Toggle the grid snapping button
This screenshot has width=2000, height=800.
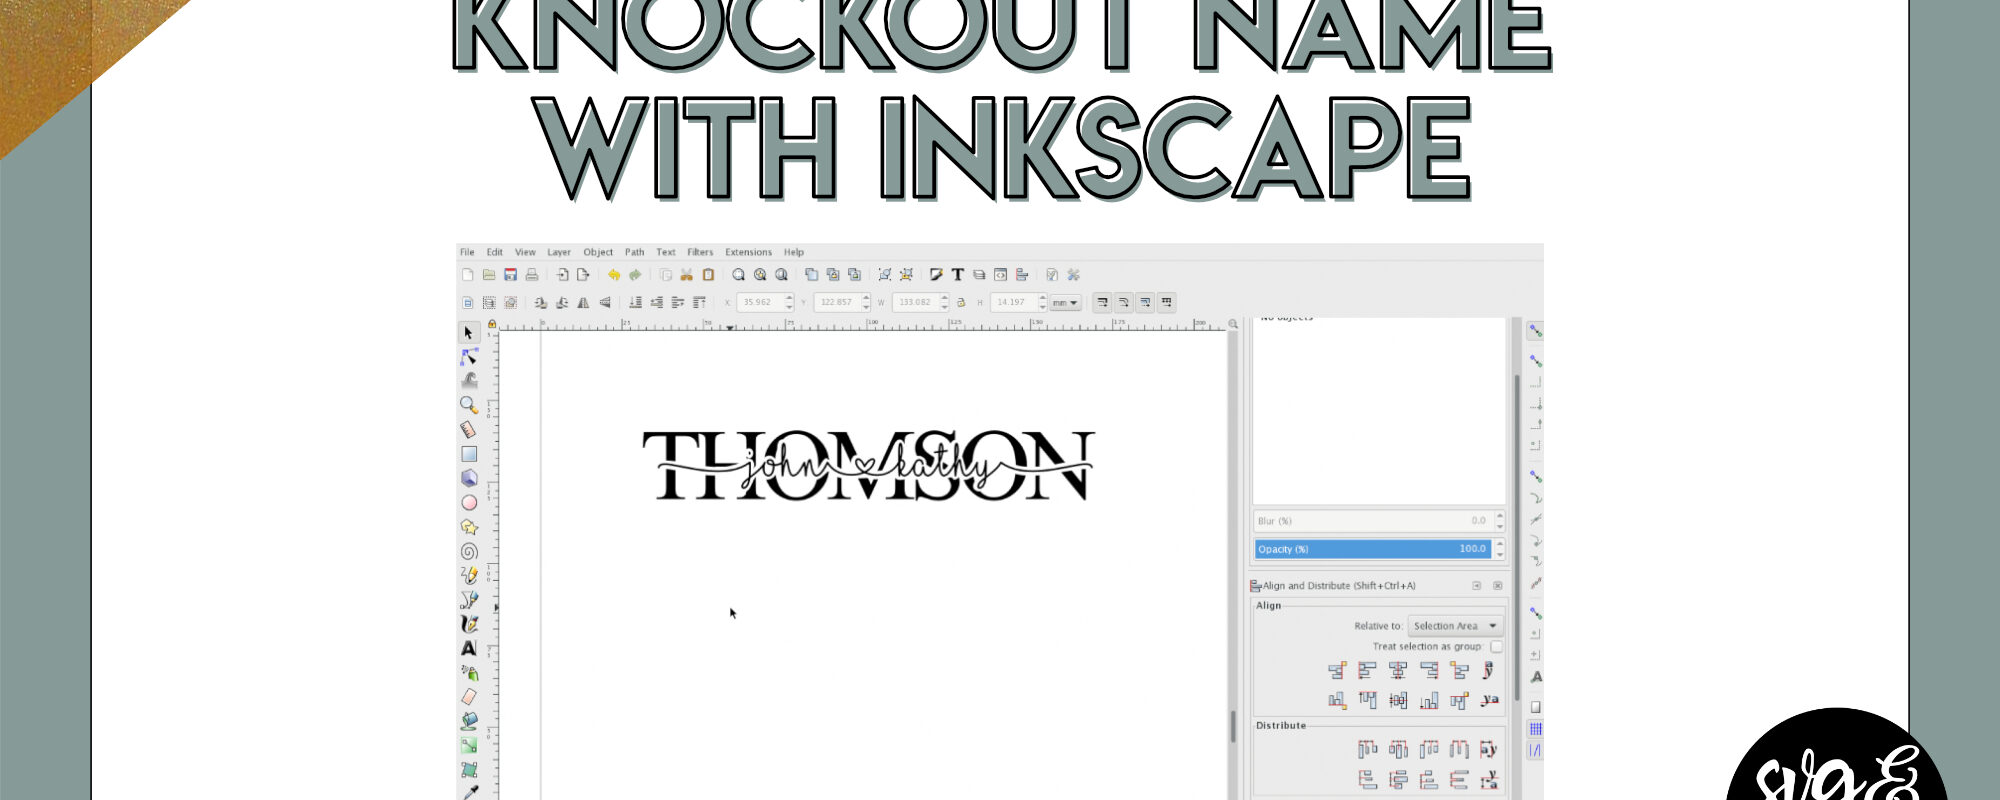tap(1536, 729)
